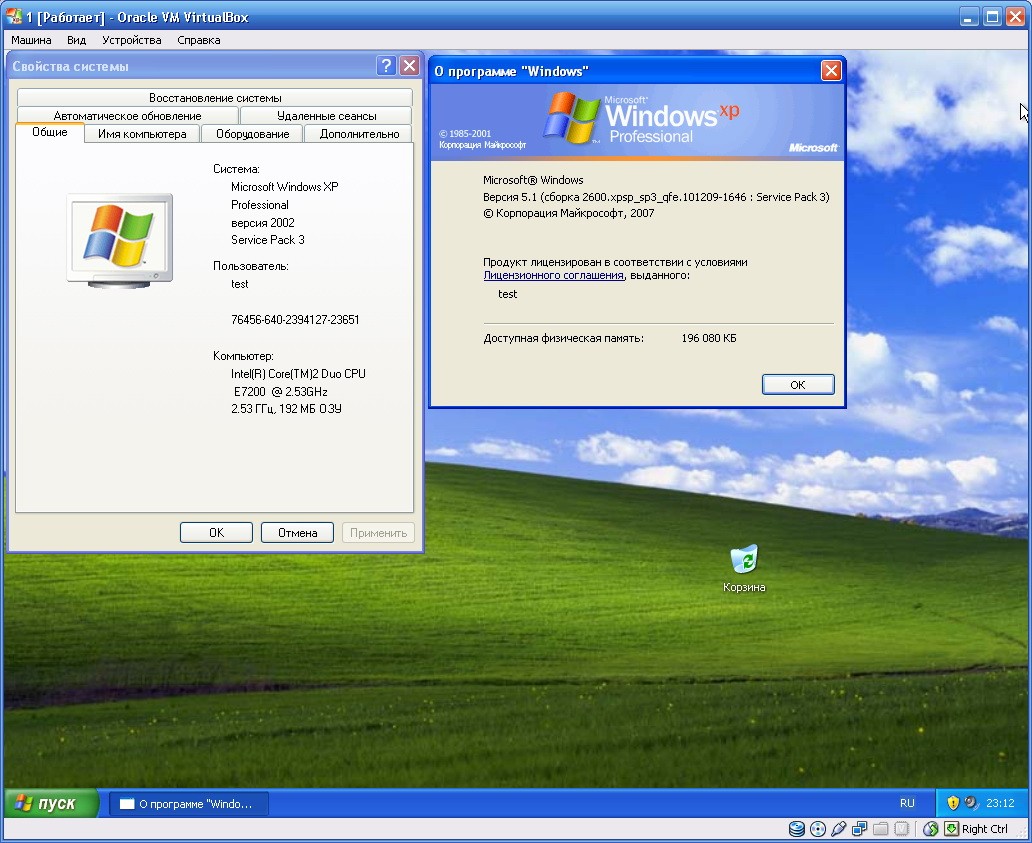Screen dimensions: 1032x843
Task: Switch to the Оборудование tab
Action: [x=252, y=134]
